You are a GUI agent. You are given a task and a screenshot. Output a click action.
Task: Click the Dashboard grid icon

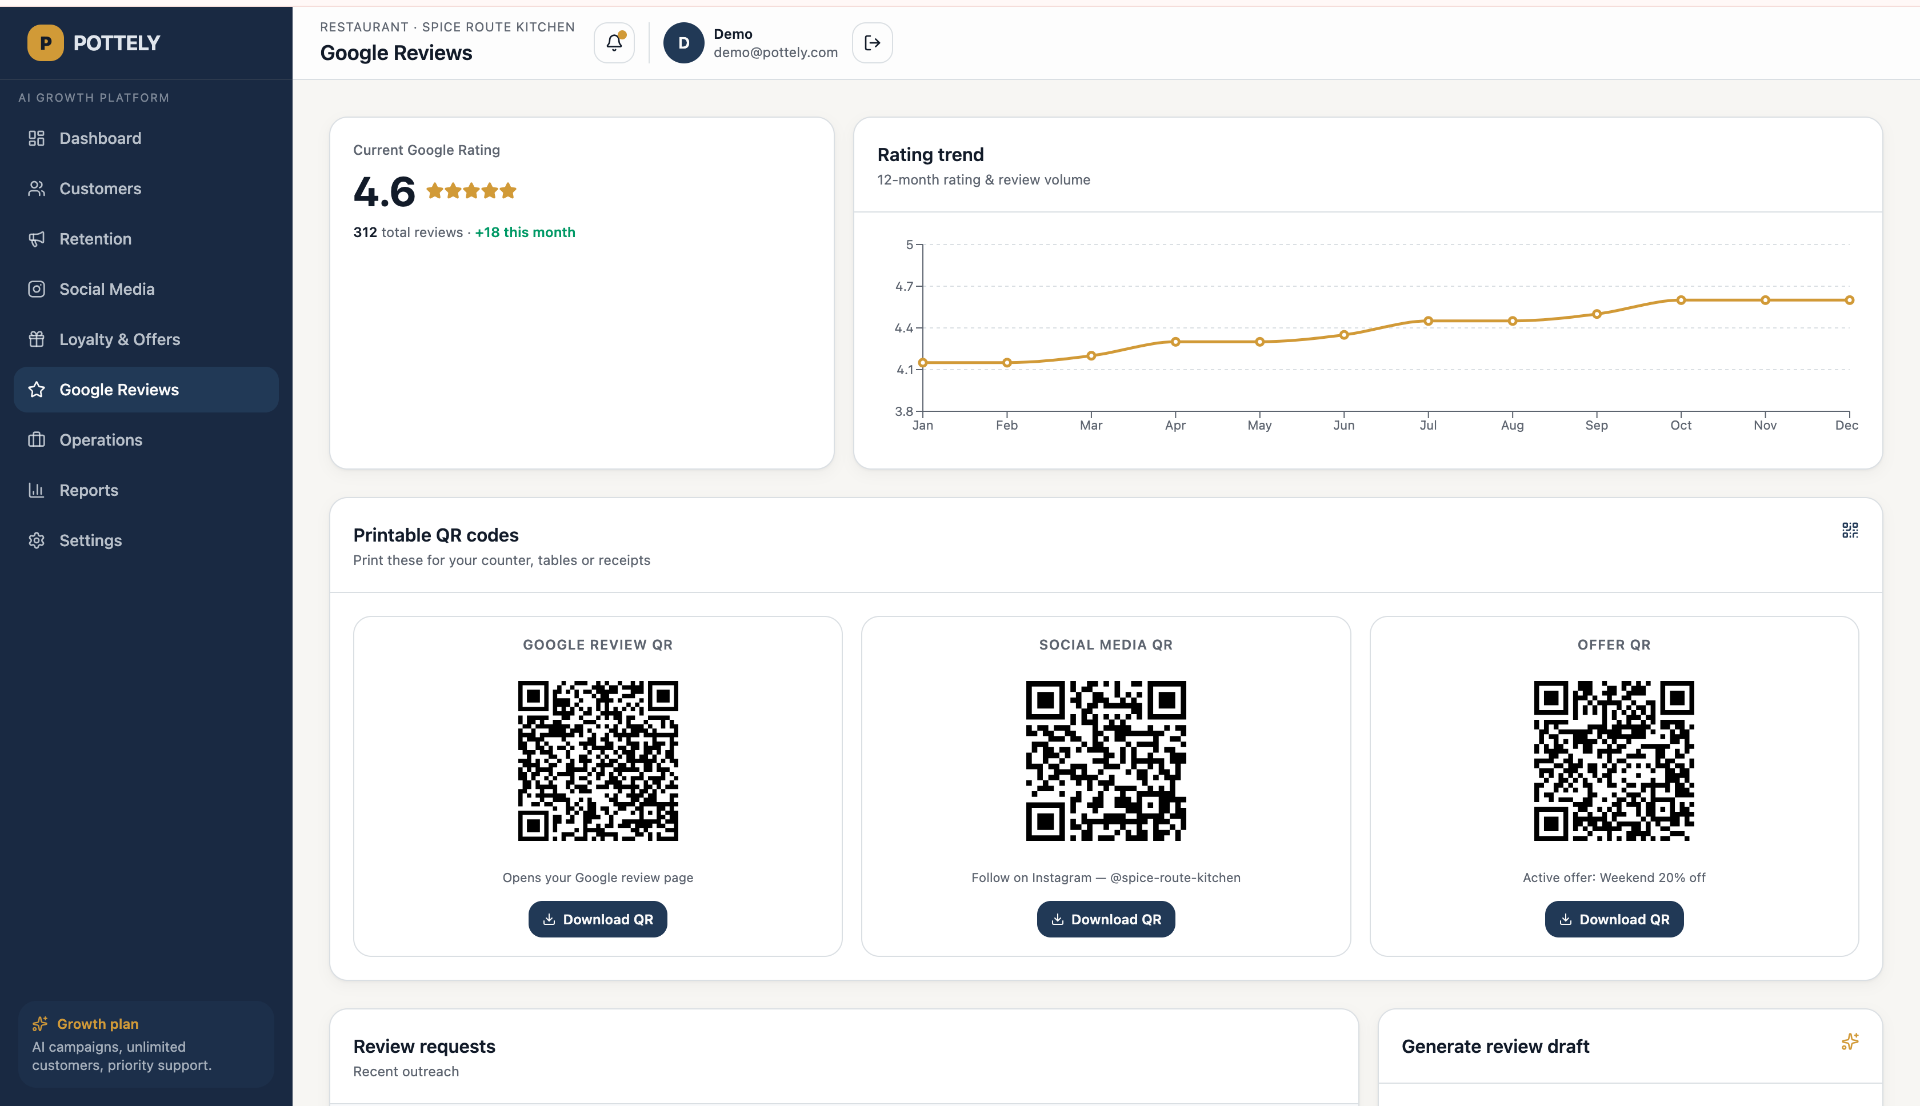click(x=37, y=138)
